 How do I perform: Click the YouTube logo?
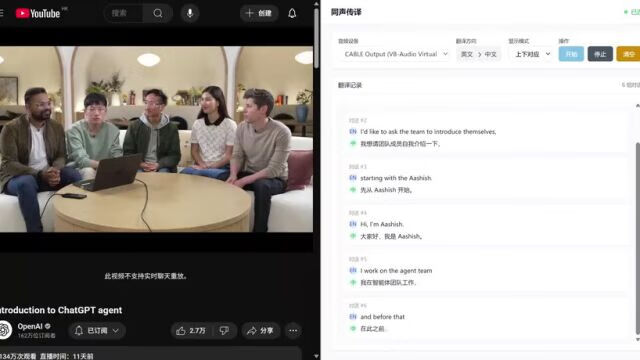[38, 13]
